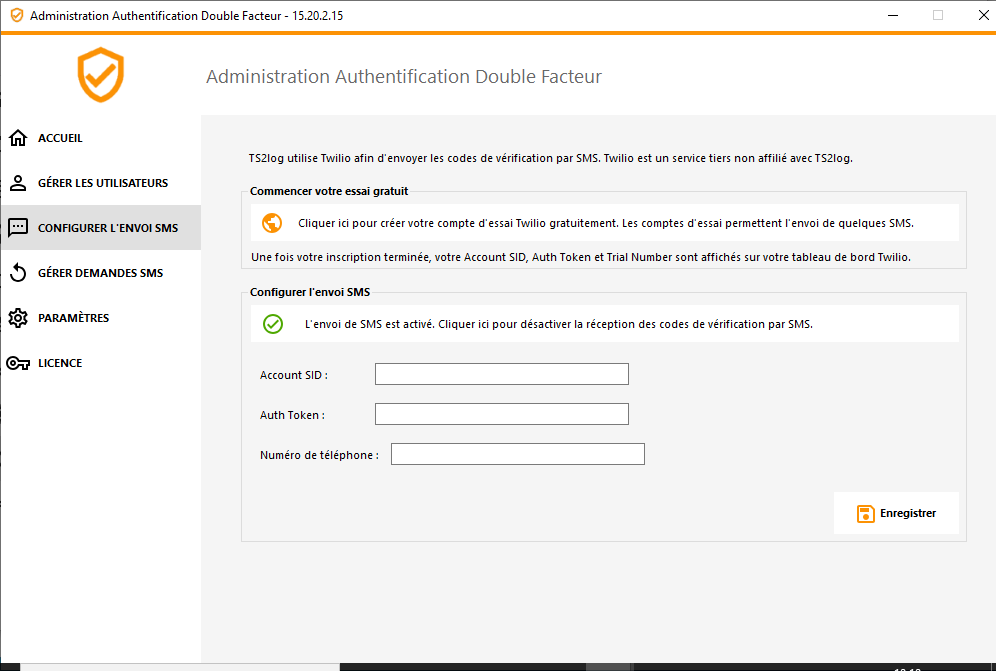996x671 pixels.
Task: Focus the Numéro de téléphone field
Action: pyautogui.click(x=518, y=454)
